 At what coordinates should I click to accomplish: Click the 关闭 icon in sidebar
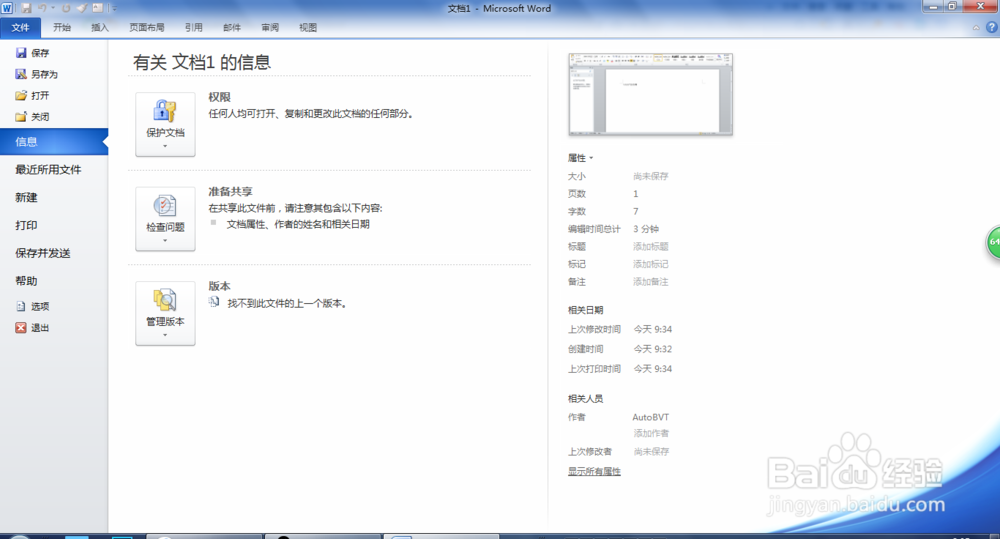coord(21,117)
